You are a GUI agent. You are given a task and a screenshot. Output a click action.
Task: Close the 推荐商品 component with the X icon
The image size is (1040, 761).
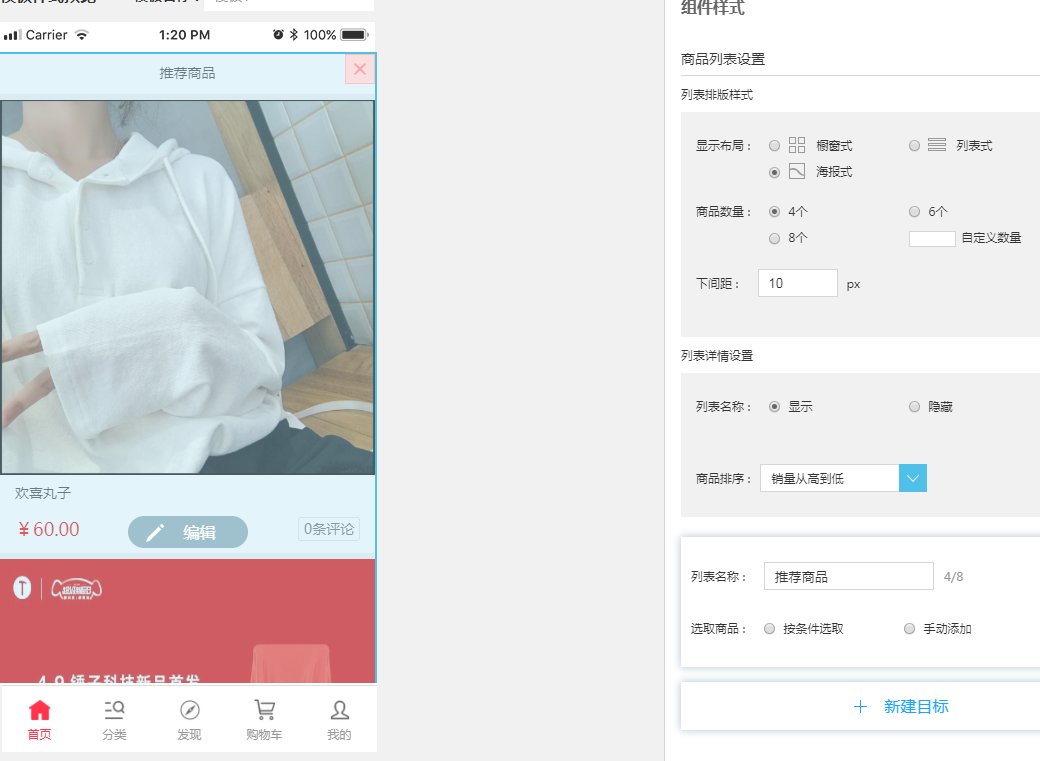tap(360, 70)
